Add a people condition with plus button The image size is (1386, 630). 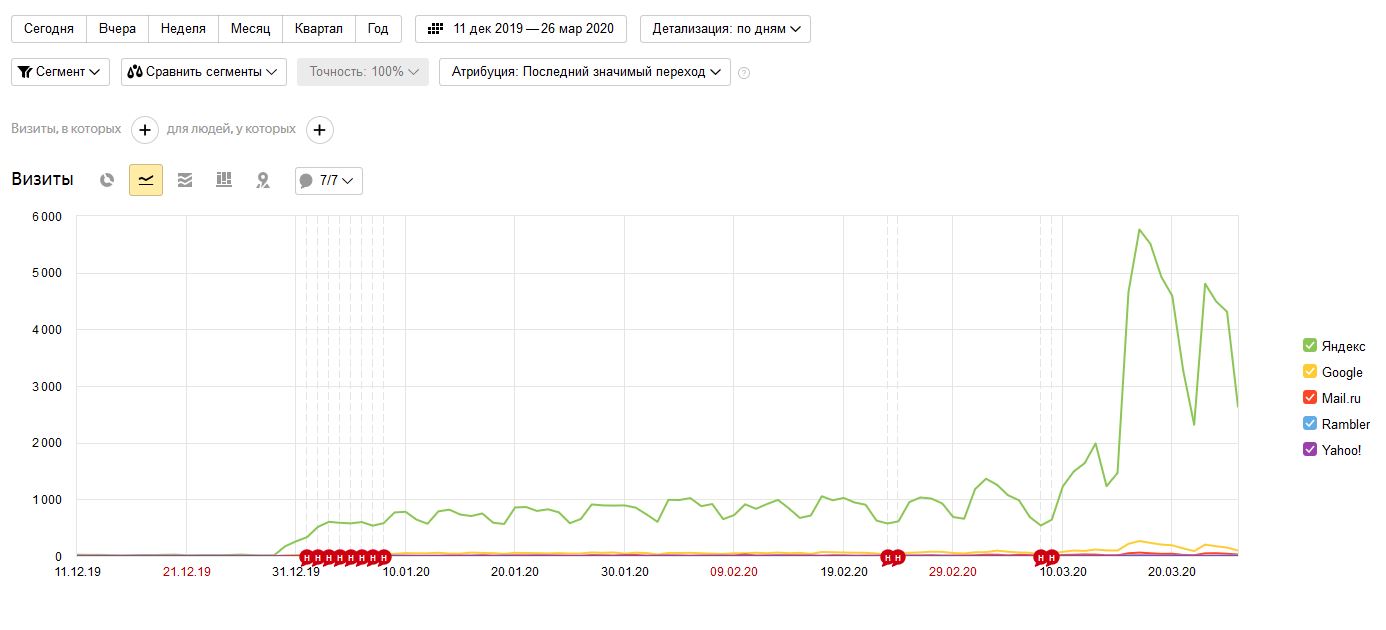point(319,130)
